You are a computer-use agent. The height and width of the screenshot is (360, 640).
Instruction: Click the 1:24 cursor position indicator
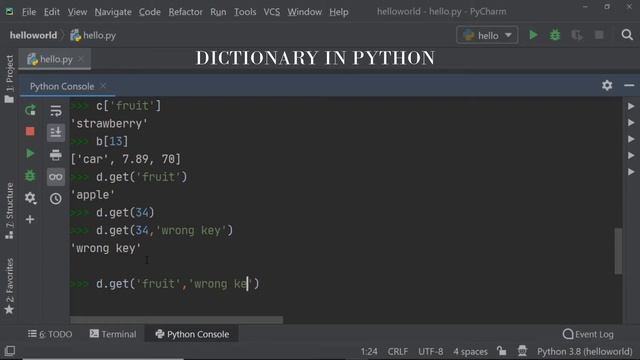[369, 351]
